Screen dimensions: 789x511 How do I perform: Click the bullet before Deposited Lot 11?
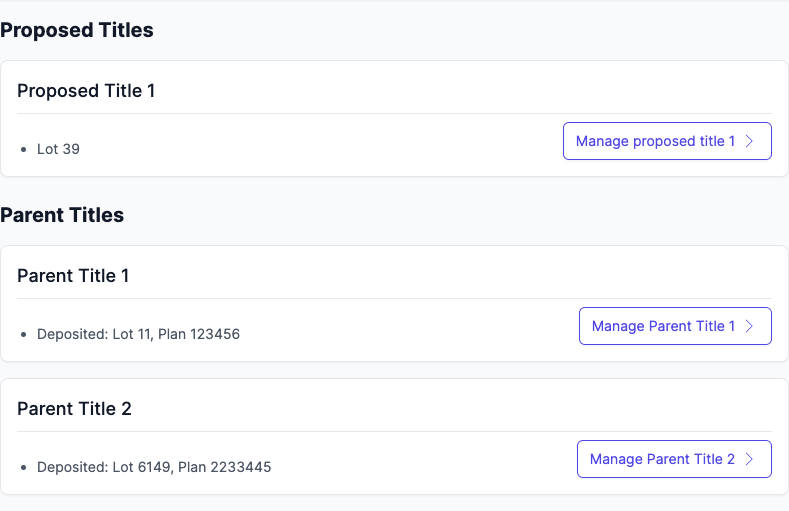click(23, 335)
